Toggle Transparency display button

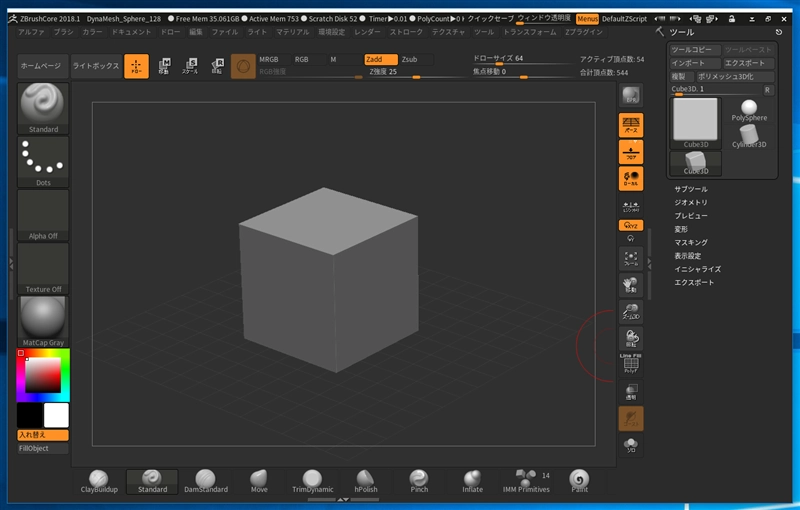point(631,392)
